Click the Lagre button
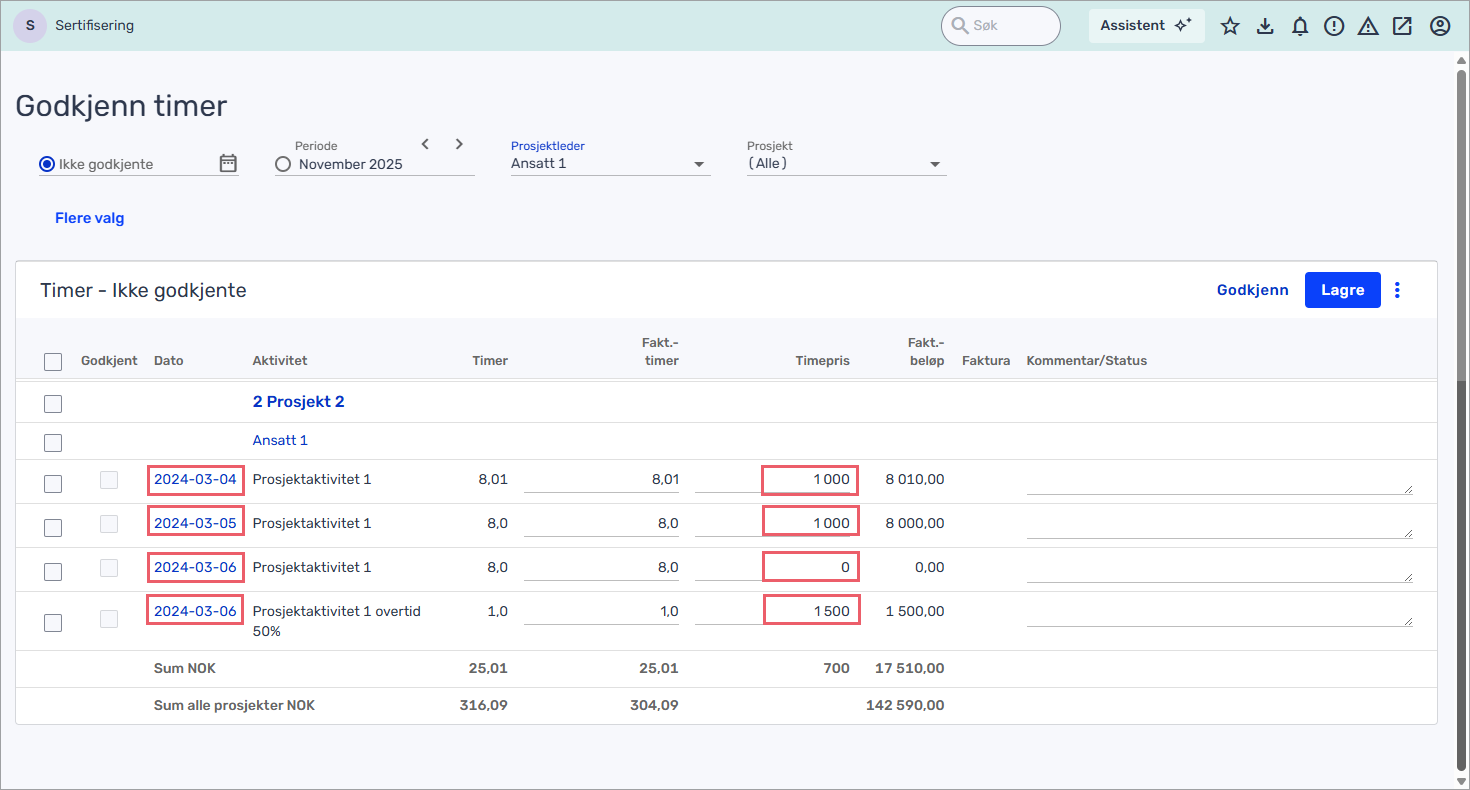The image size is (1470, 790). (1342, 290)
